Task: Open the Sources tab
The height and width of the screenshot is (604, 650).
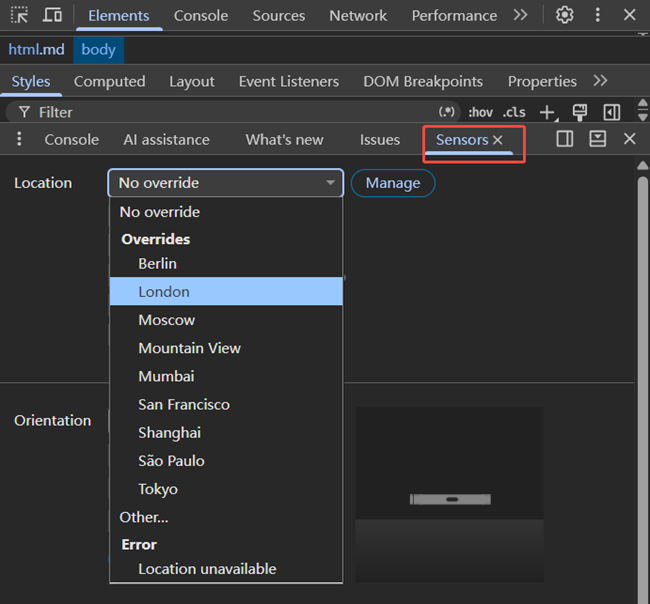Action: click(279, 16)
